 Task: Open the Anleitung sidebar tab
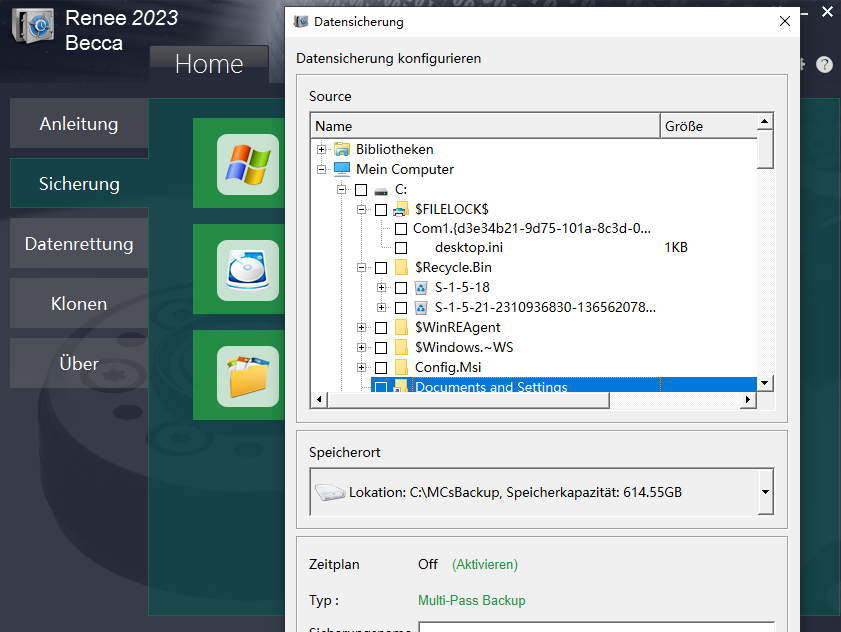tap(79, 123)
